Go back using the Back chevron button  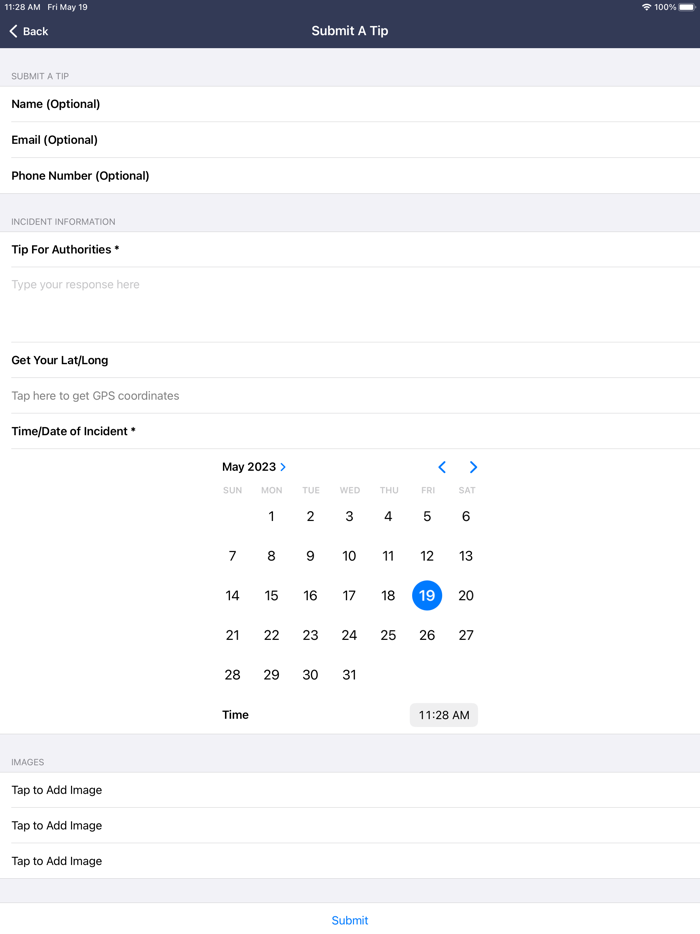[x=29, y=31]
